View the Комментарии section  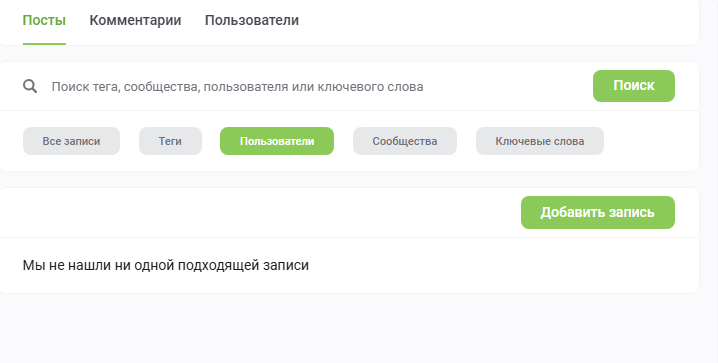135,21
